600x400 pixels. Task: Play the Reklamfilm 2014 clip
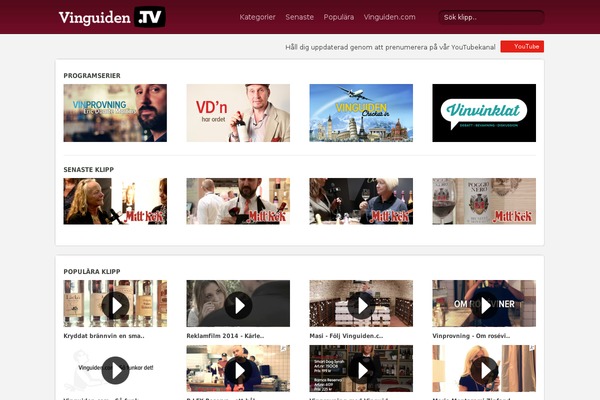click(x=238, y=305)
